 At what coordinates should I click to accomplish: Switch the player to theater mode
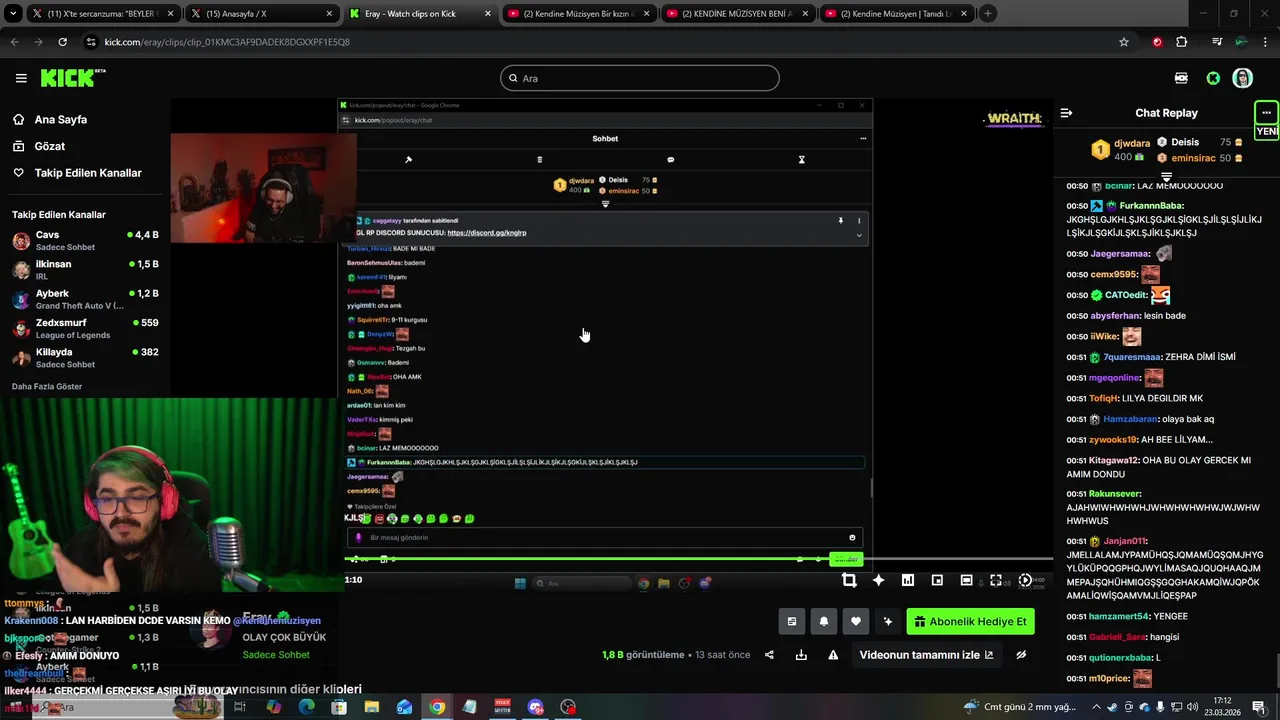click(966, 580)
